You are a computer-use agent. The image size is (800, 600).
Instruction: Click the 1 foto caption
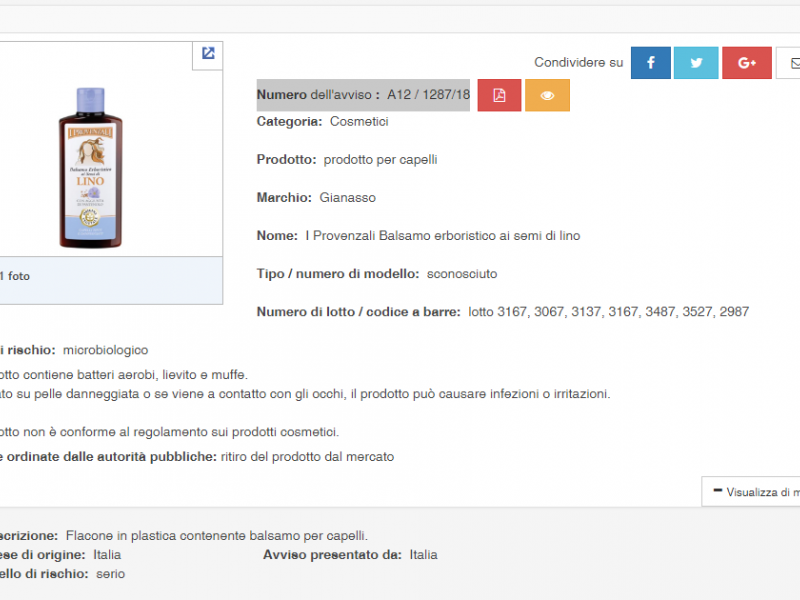click(x=15, y=276)
